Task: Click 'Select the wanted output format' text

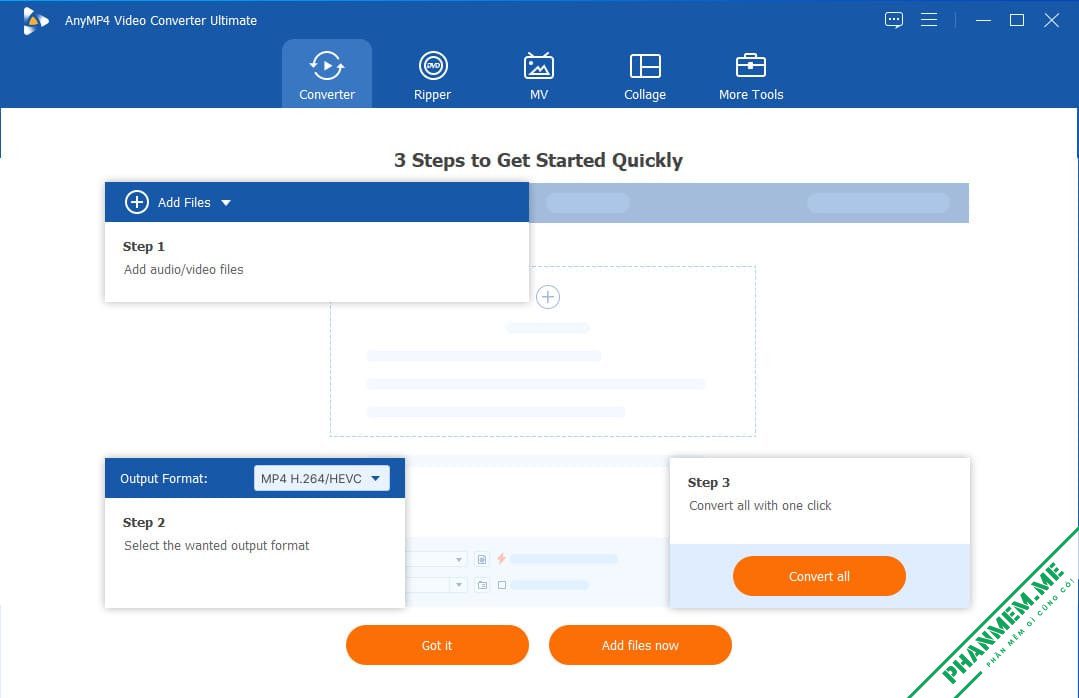Action: click(x=217, y=546)
